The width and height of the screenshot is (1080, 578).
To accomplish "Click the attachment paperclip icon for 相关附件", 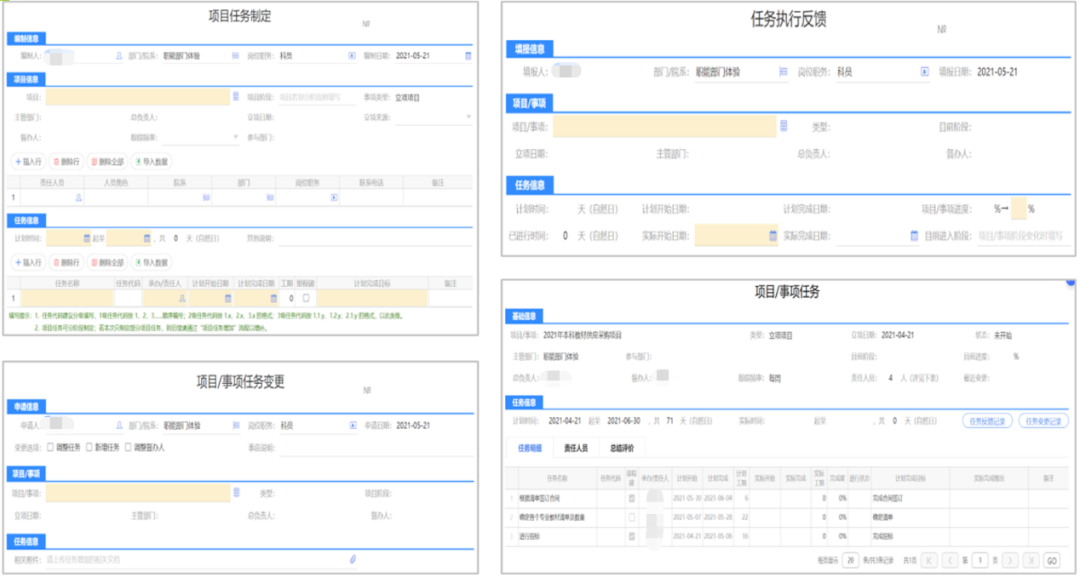I will pos(353,559).
